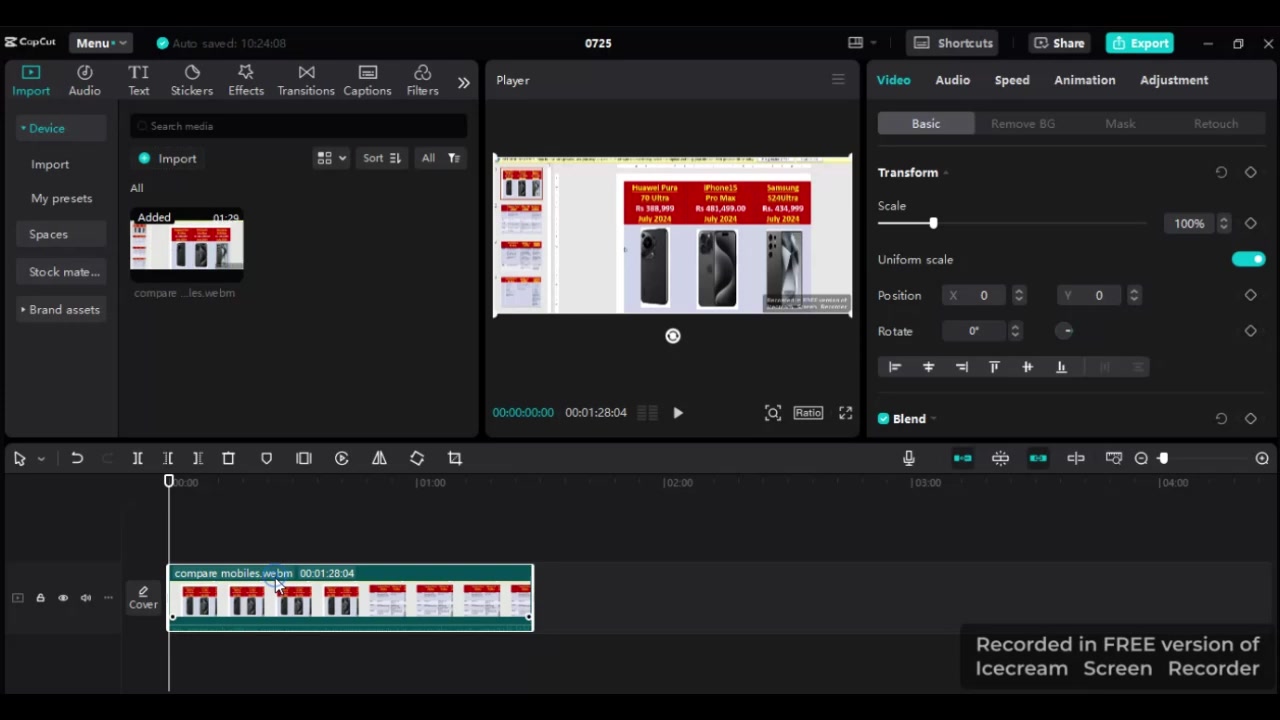
Task: Mute the video track audio
Action: [86, 598]
